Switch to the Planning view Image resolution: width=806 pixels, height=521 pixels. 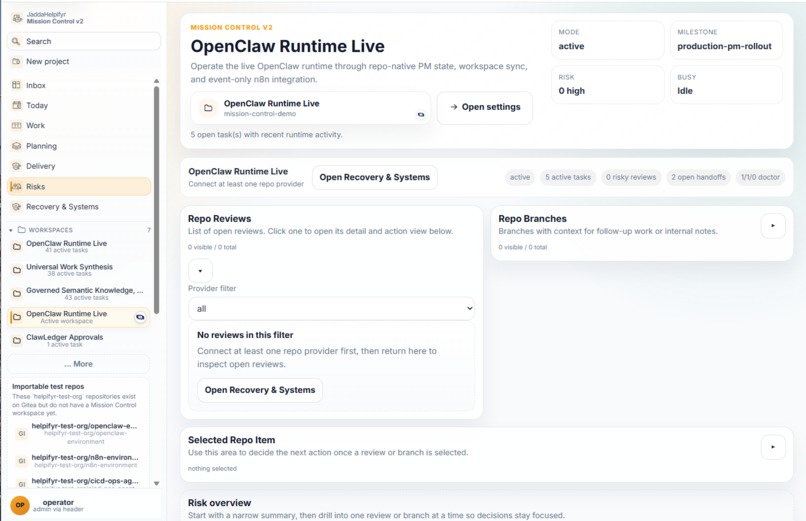(79, 145)
